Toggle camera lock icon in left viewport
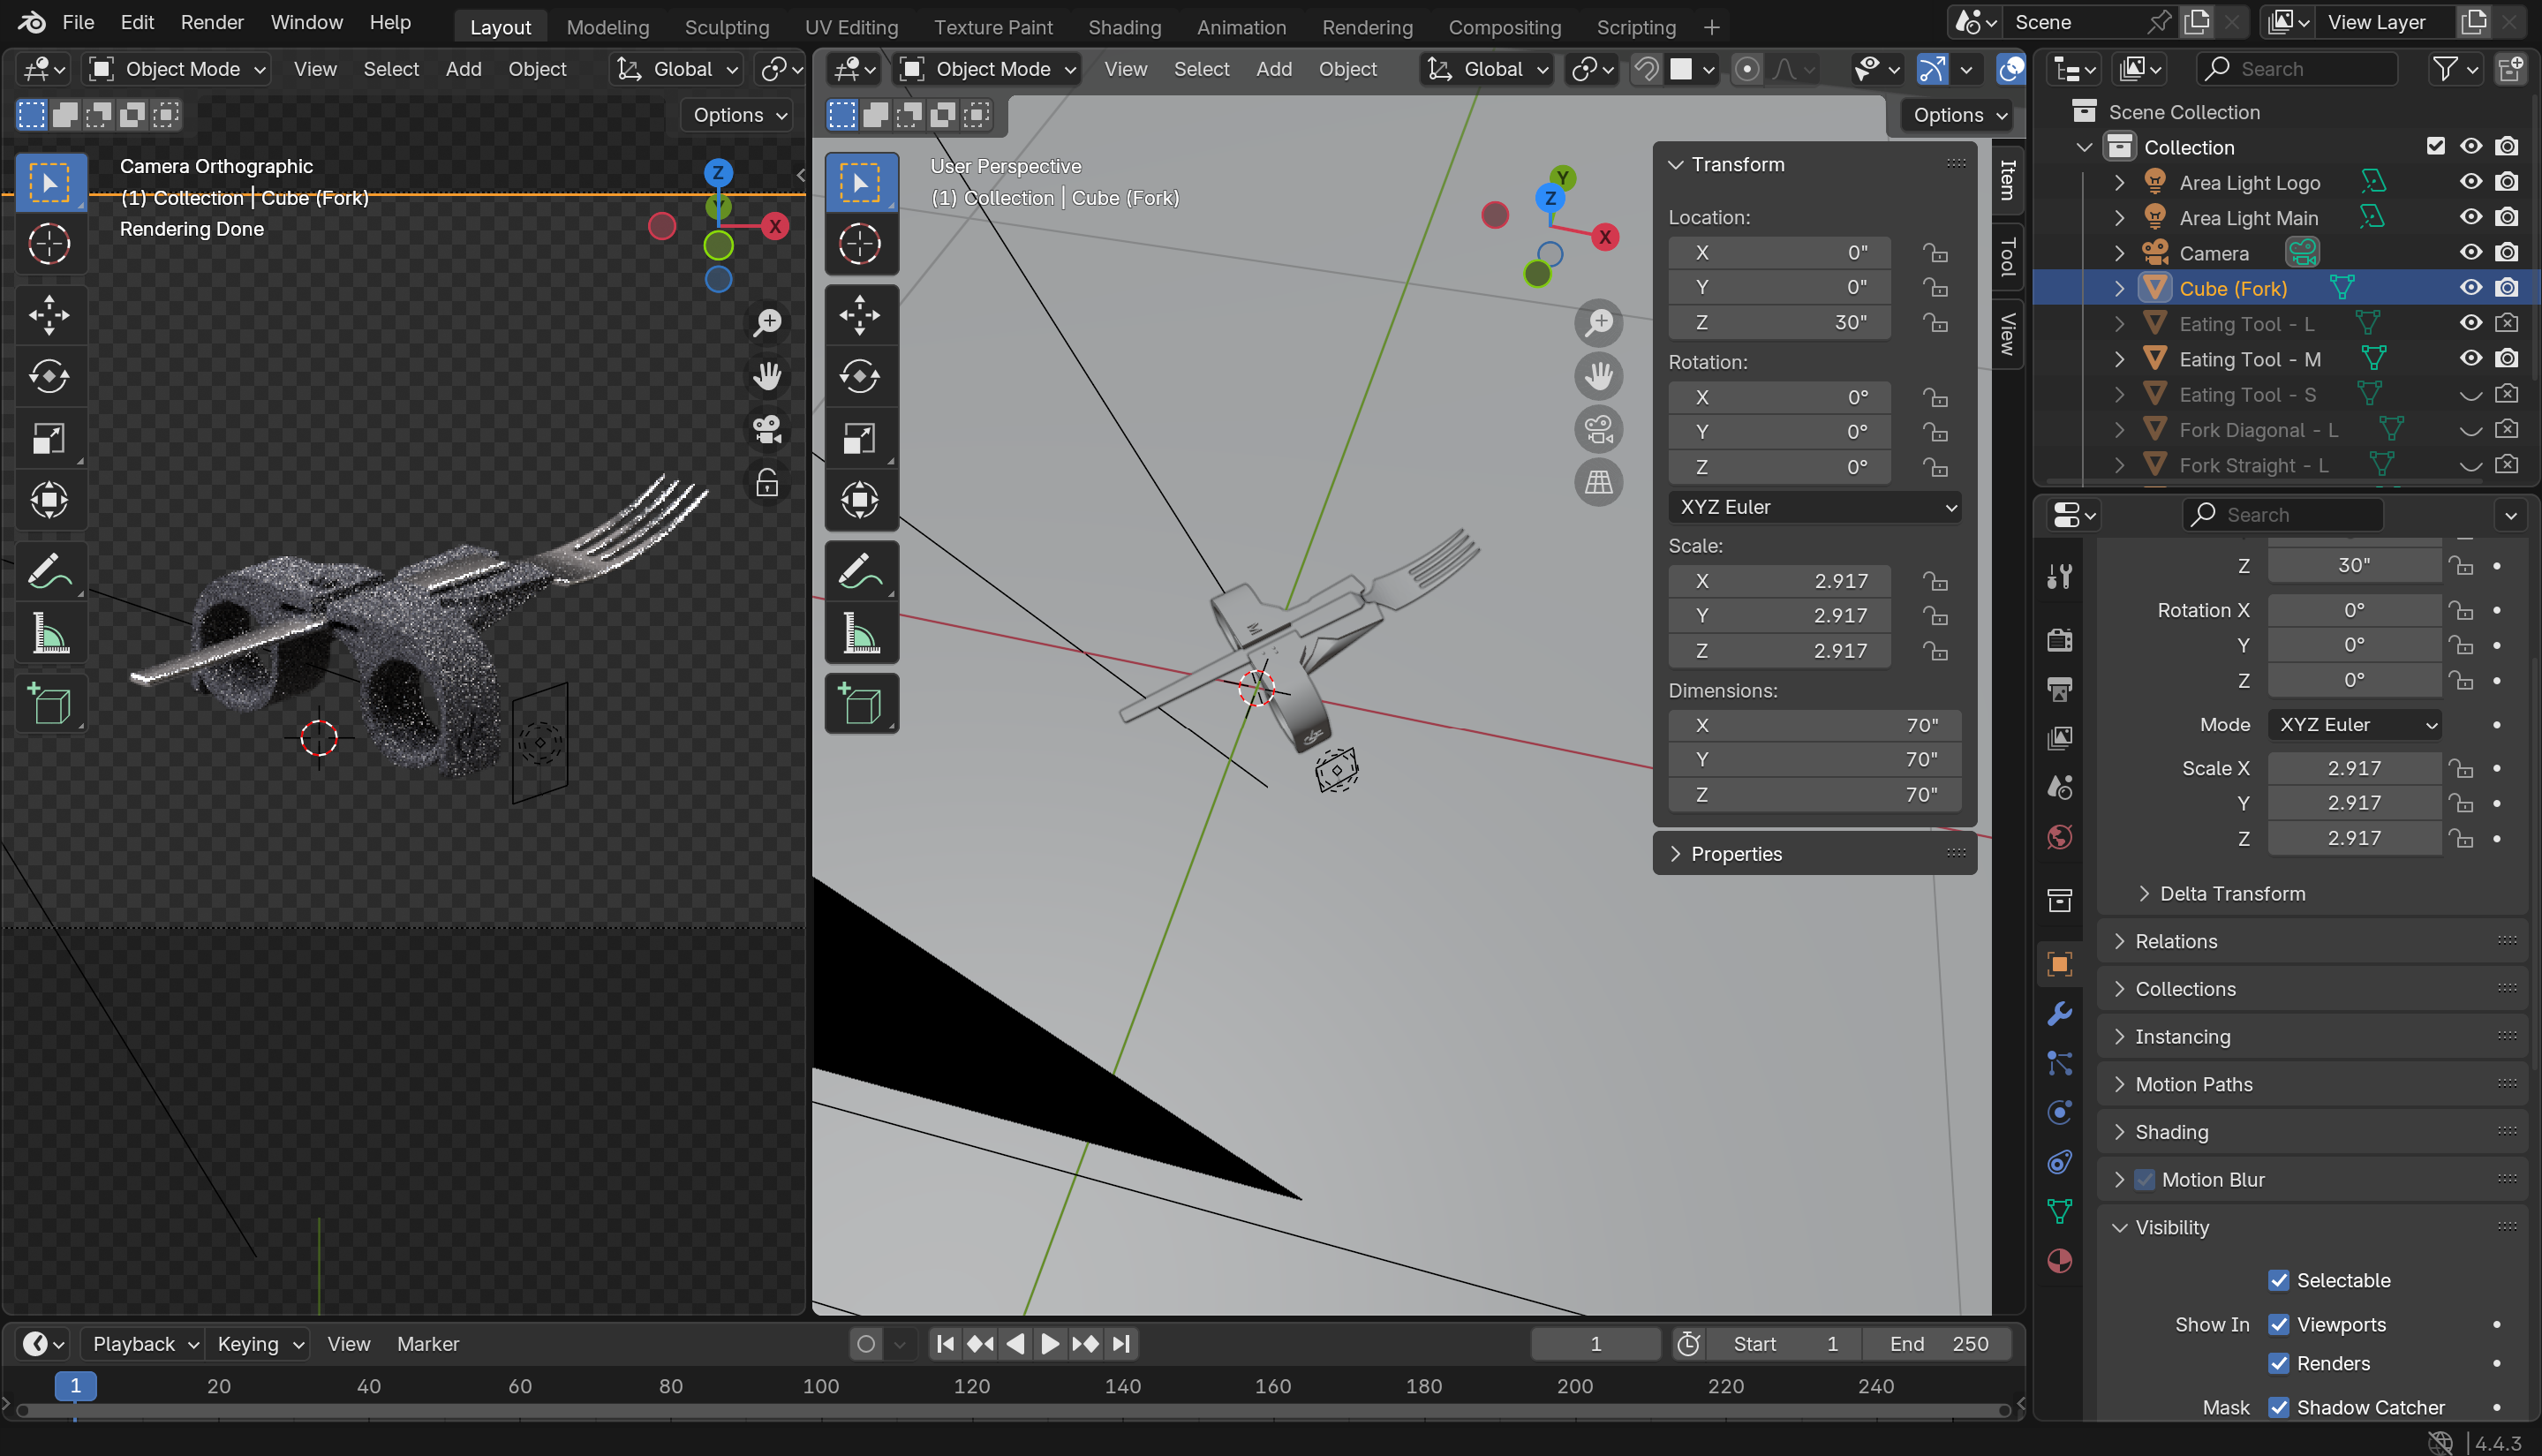2542x1456 pixels. (x=767, y=484)
